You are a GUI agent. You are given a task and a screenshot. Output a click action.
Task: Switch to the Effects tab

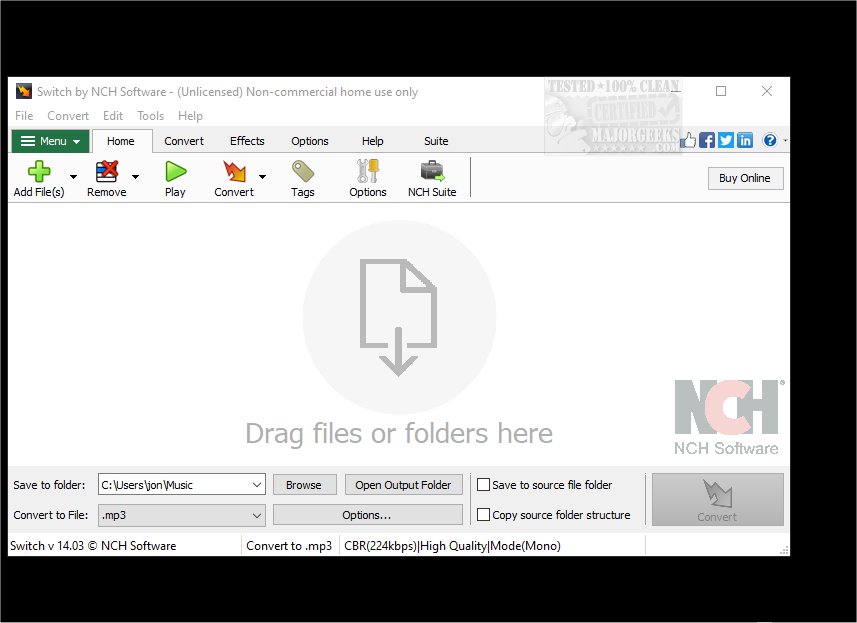click(x=247, y=141)
